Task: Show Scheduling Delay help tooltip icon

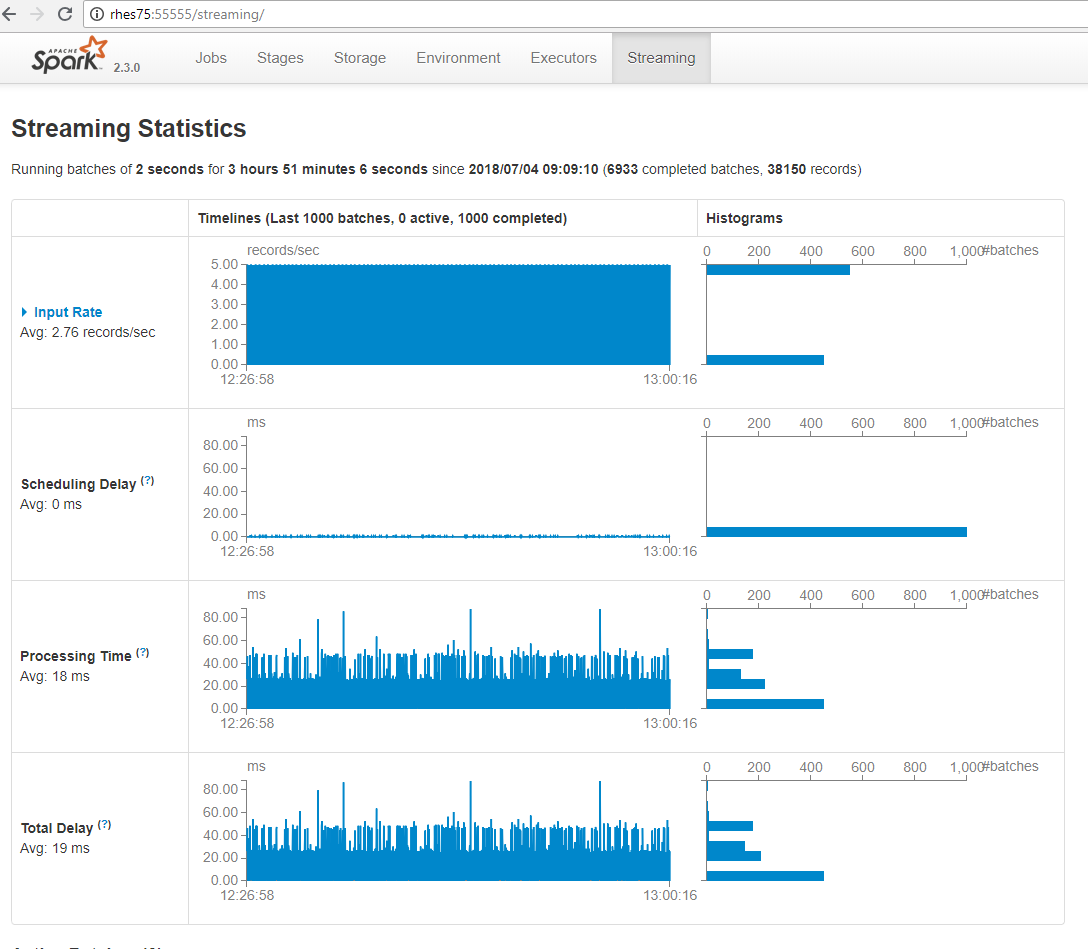Action: point(147,481)
